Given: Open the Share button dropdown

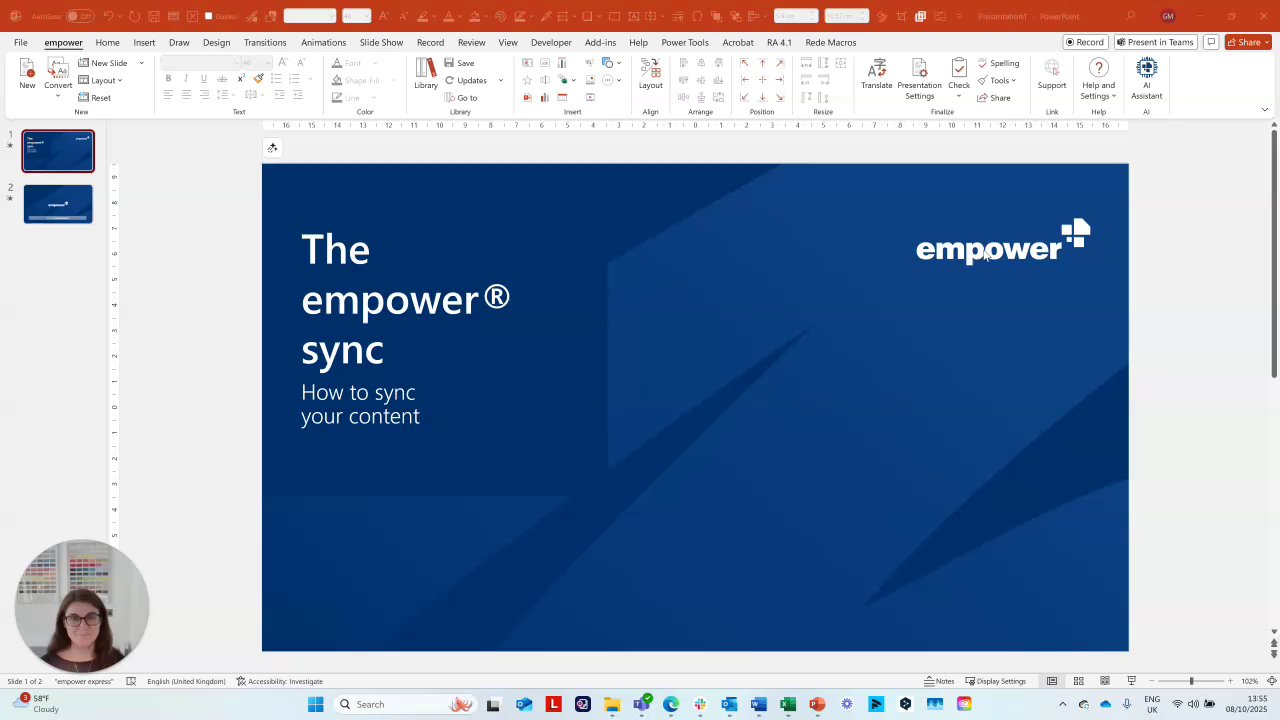Looking at the screenshot, I should [1267, 42].
